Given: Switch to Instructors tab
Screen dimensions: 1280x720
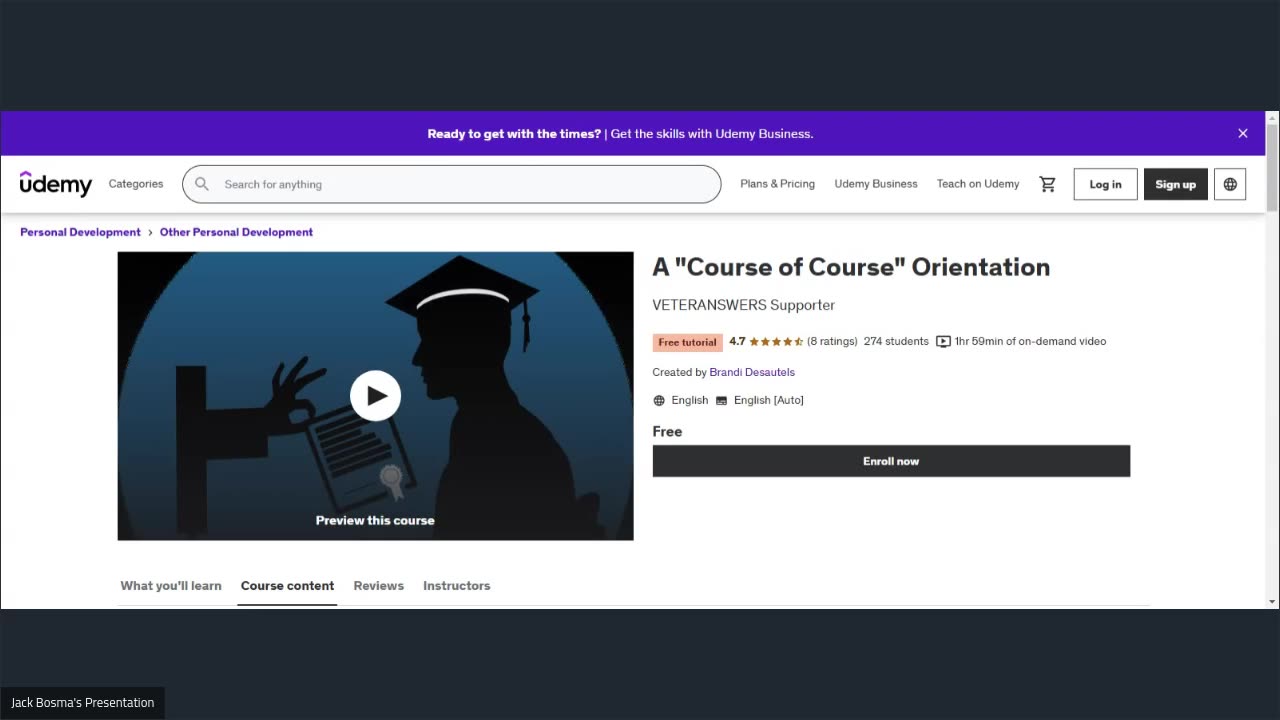Looking at the screenshot, I should coord(456,586).
